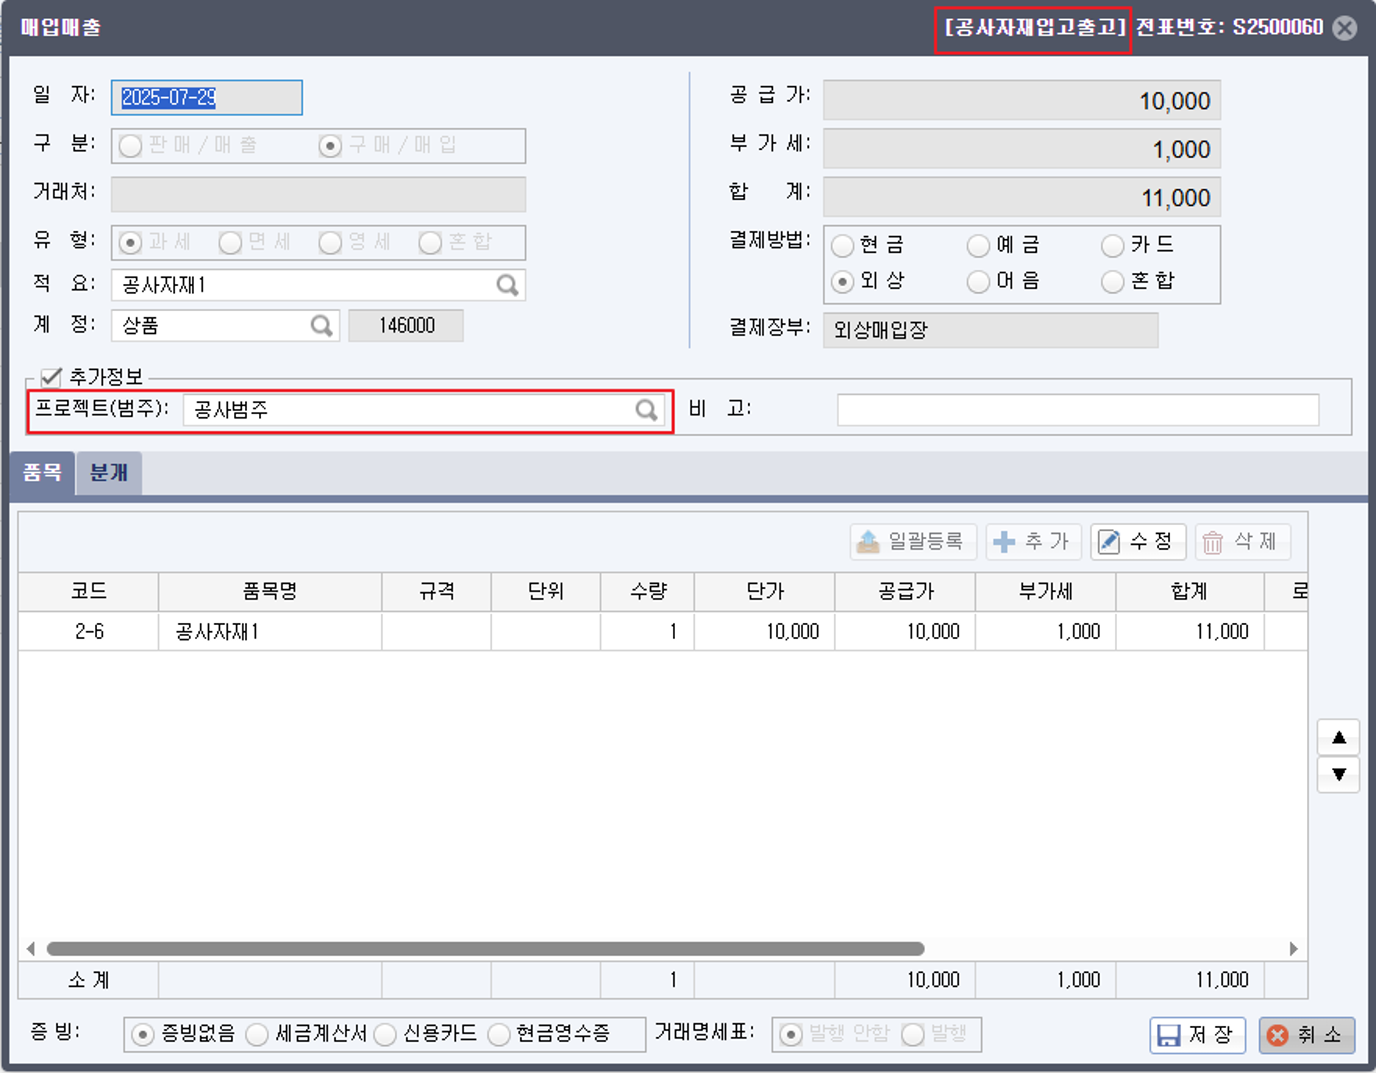Screen dimensions: 1376x1073
Task: Select the 발행 option under 거래명세표
Action: click(x=911, y=1035)
